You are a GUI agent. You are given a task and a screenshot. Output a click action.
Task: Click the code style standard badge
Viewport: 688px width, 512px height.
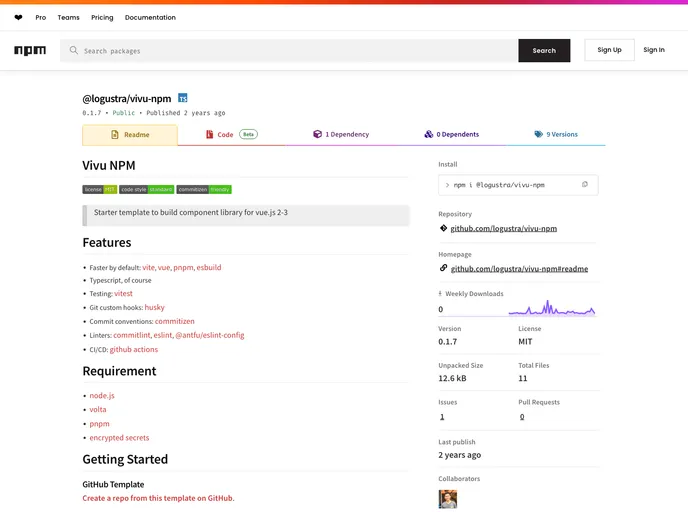pyautogui.click(x=147, y=190)
